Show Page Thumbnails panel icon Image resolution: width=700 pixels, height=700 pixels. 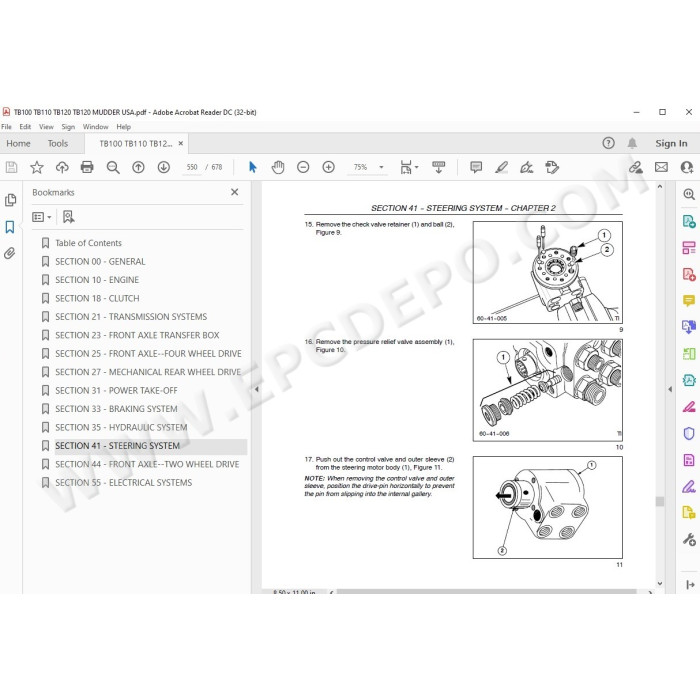click(10, 200)
